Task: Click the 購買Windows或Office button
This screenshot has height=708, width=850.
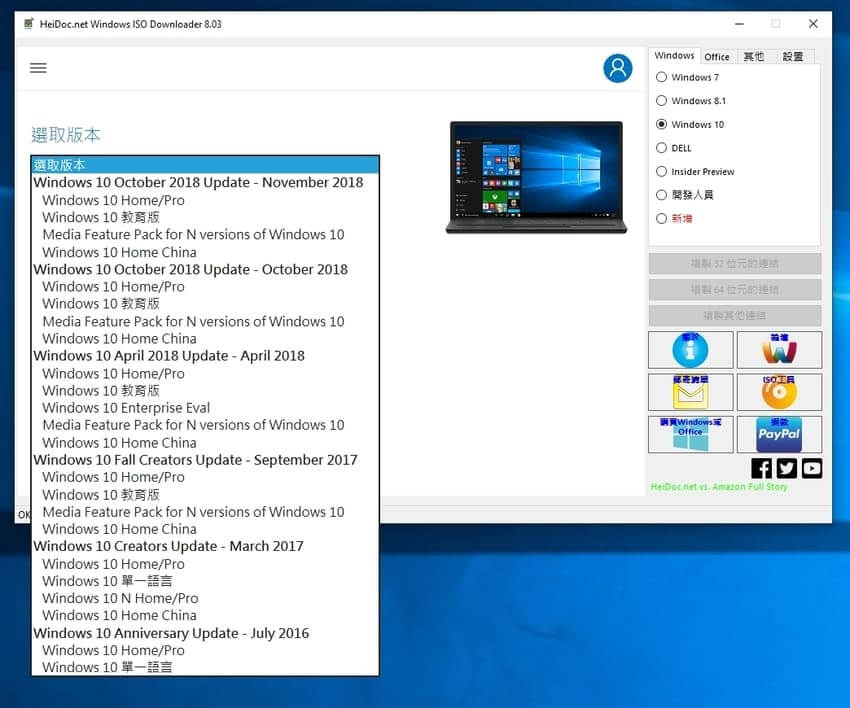Action: click(690, 434)
